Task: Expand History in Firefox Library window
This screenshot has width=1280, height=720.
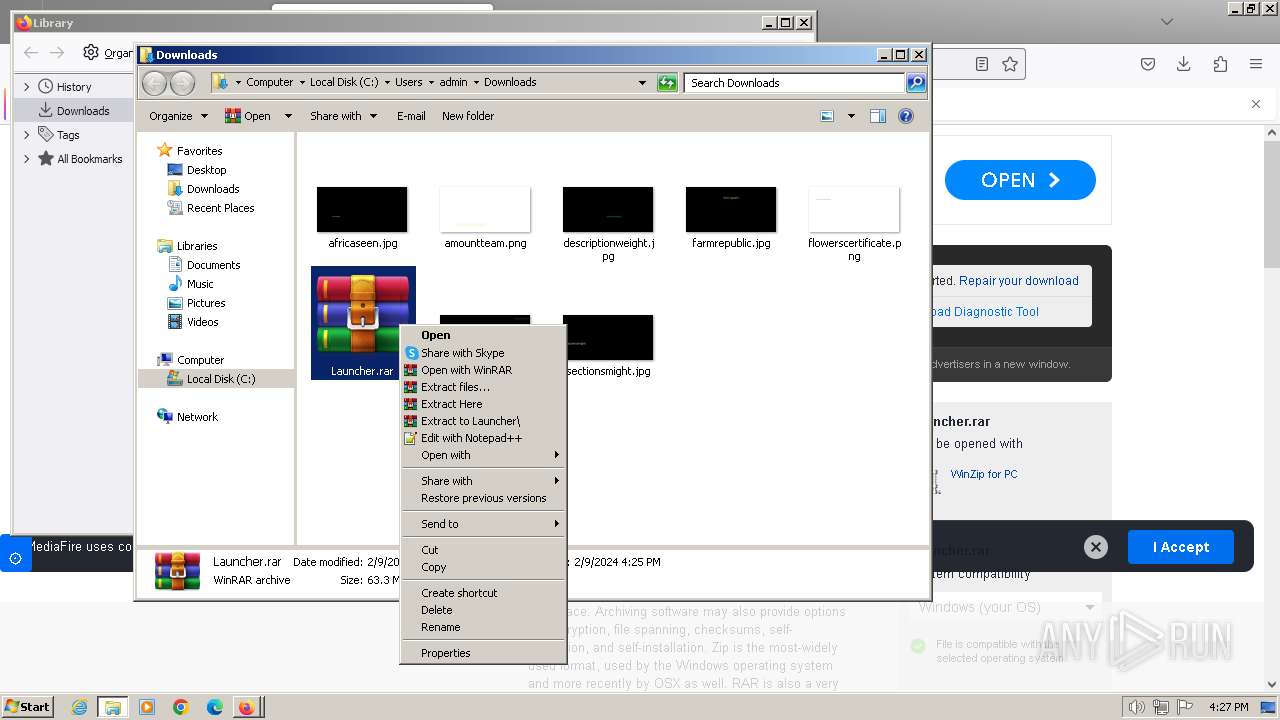Action: (x=27, y=87)
